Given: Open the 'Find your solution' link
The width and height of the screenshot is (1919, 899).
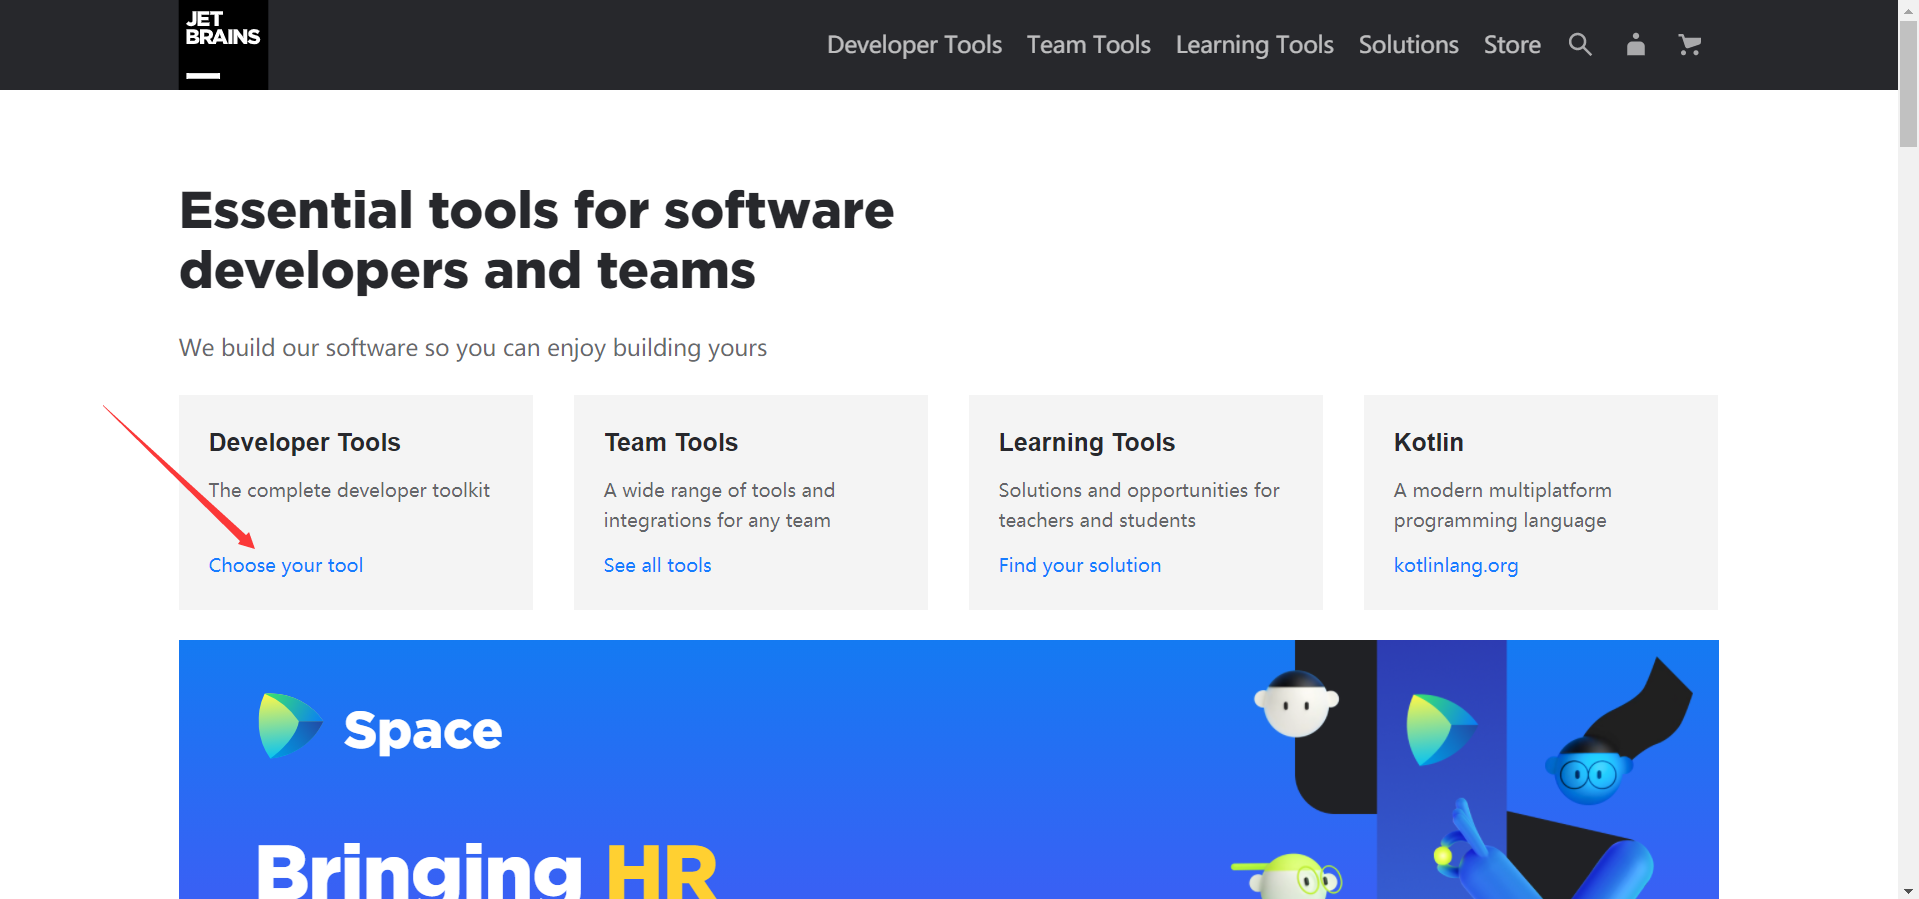Looking at the screenshot, I should [1079, 565].
